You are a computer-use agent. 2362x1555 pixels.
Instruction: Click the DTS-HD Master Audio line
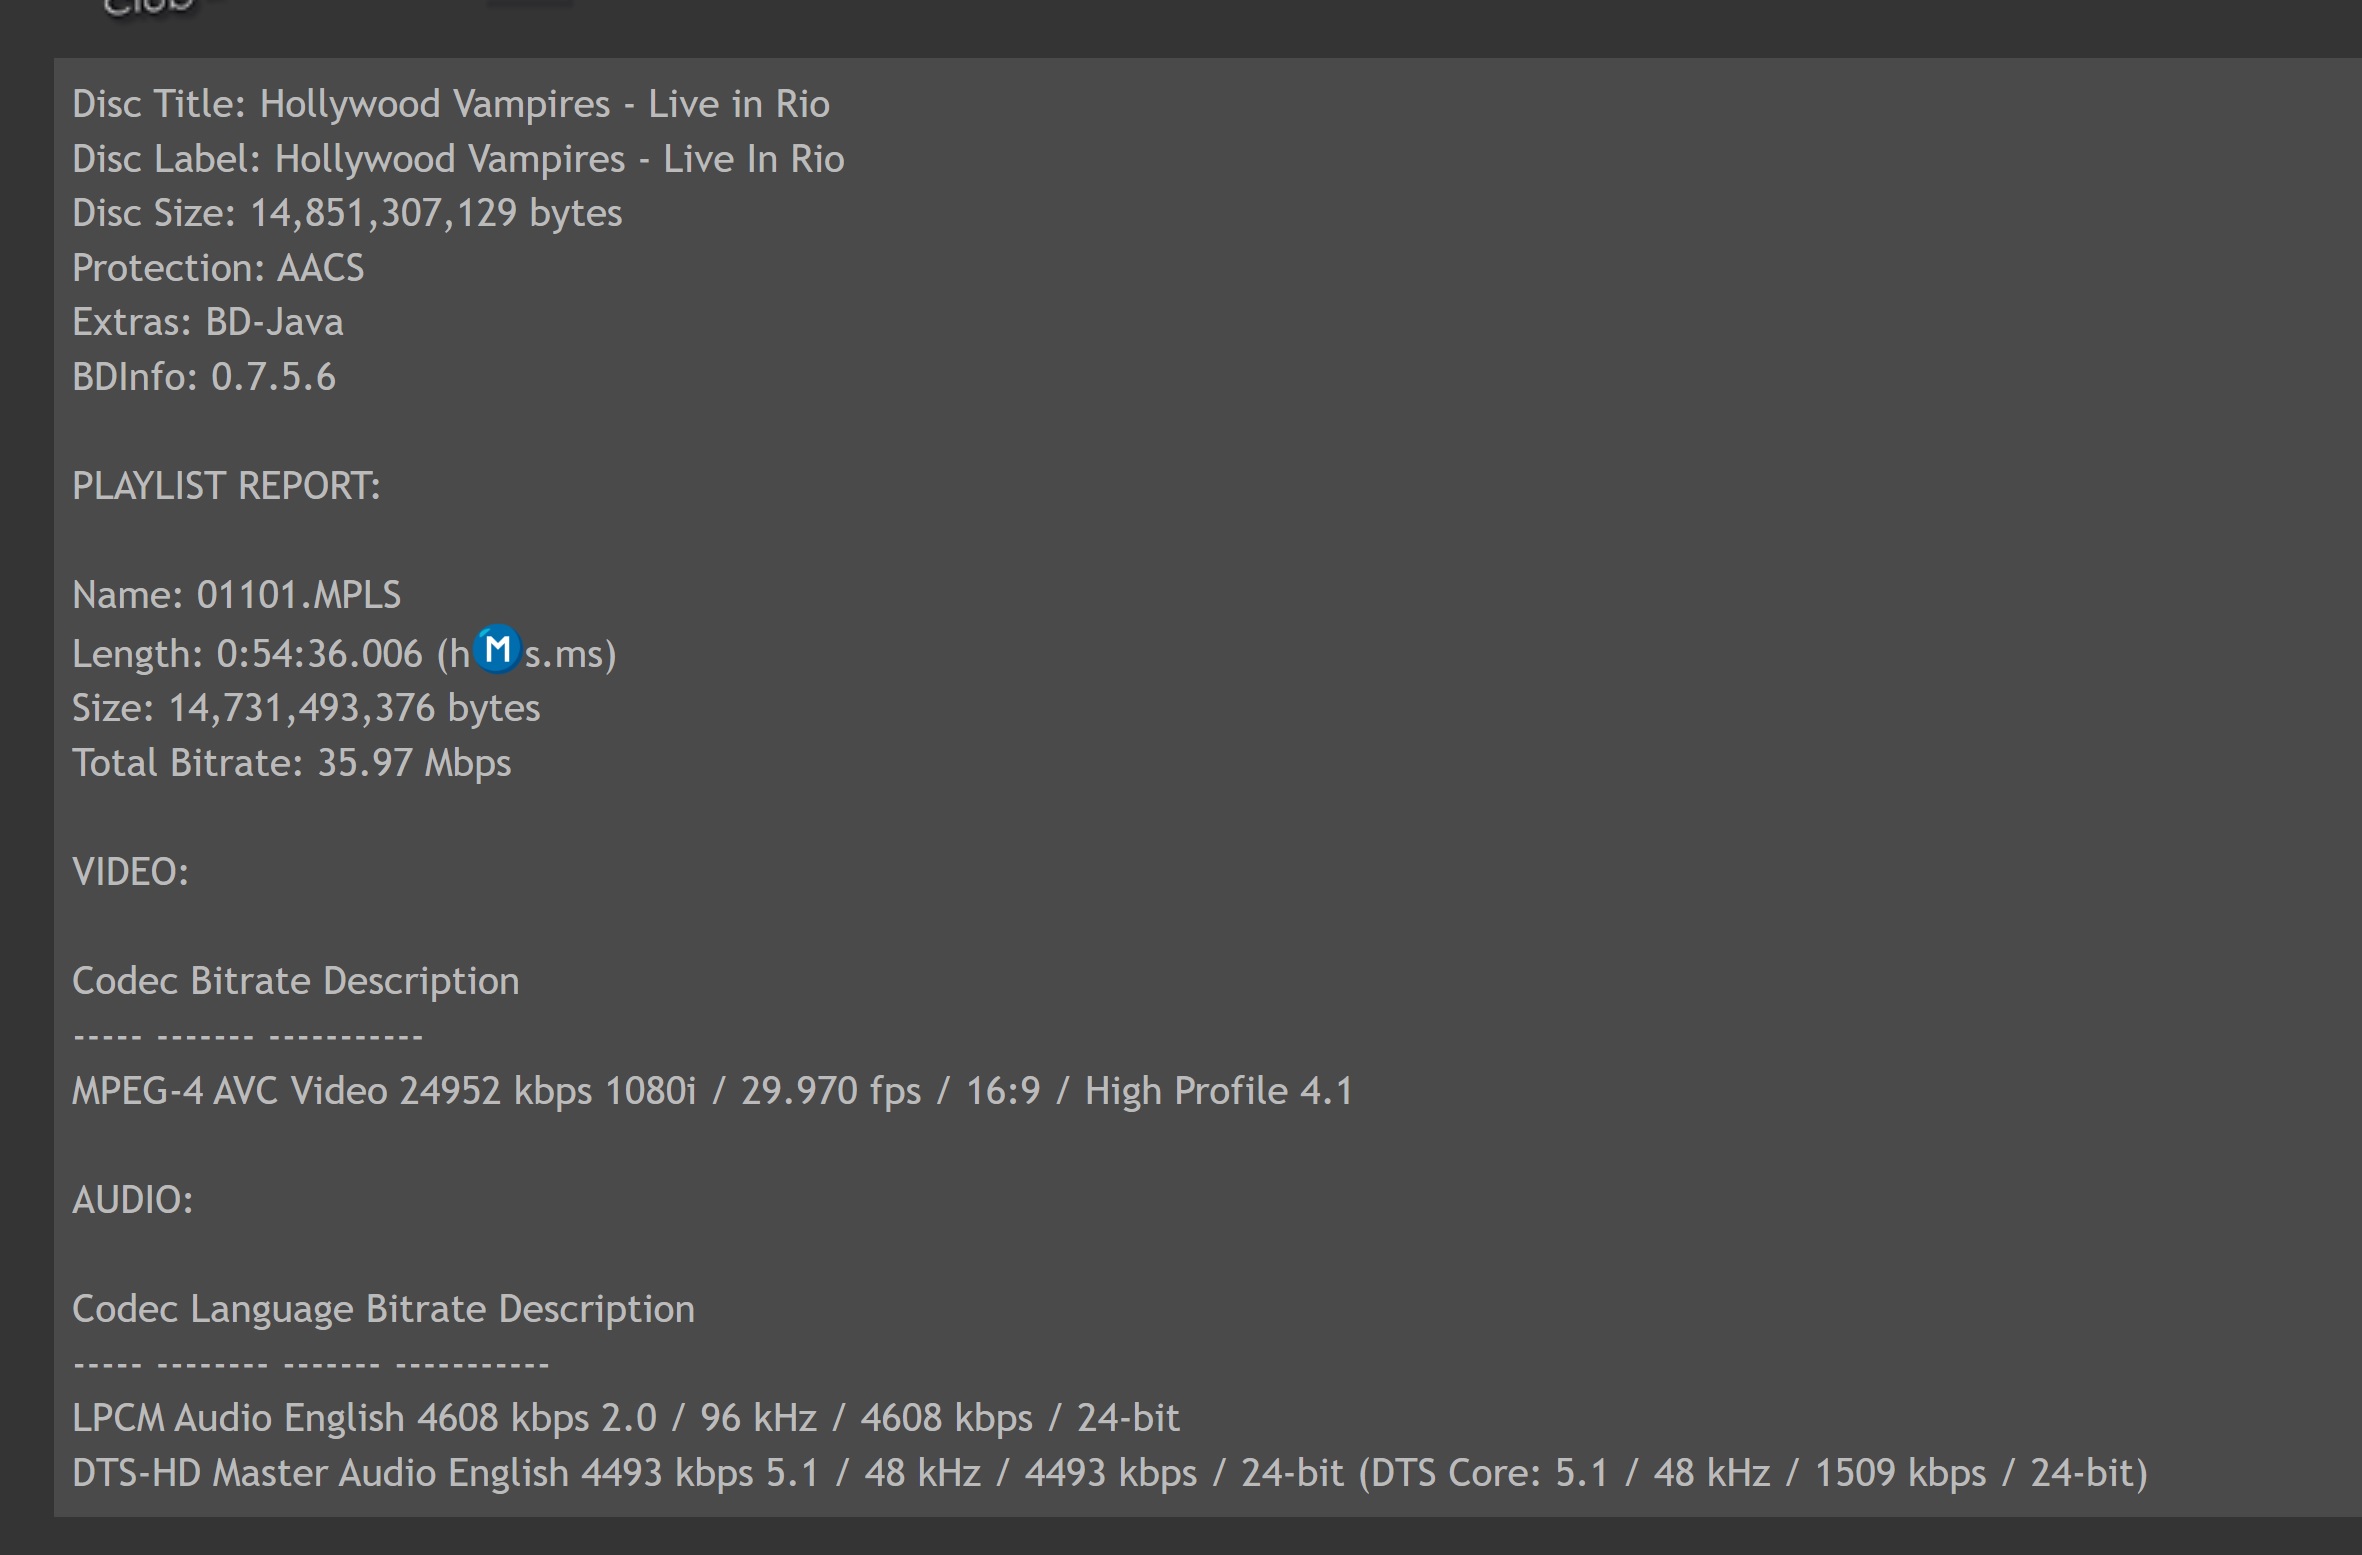point(1110,1473)
